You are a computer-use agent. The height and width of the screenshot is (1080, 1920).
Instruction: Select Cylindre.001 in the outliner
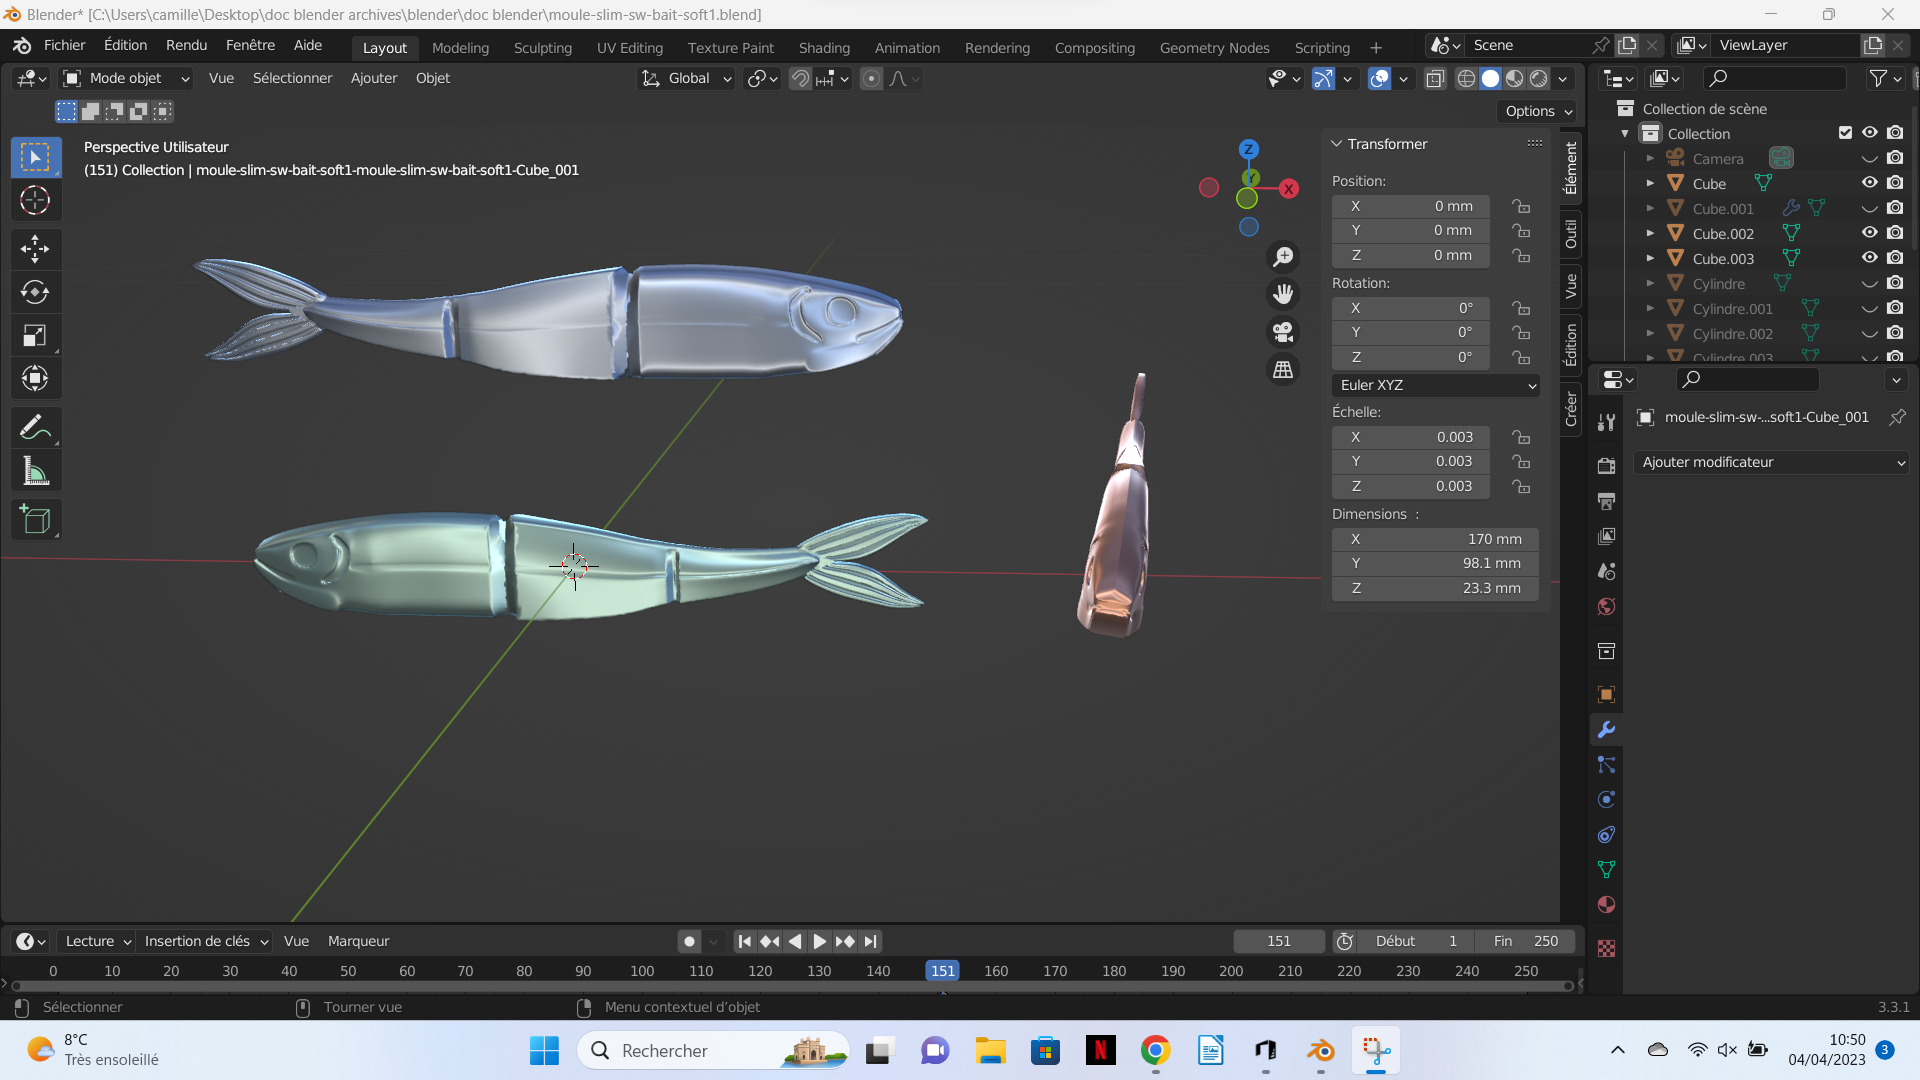pos(1732,309)
